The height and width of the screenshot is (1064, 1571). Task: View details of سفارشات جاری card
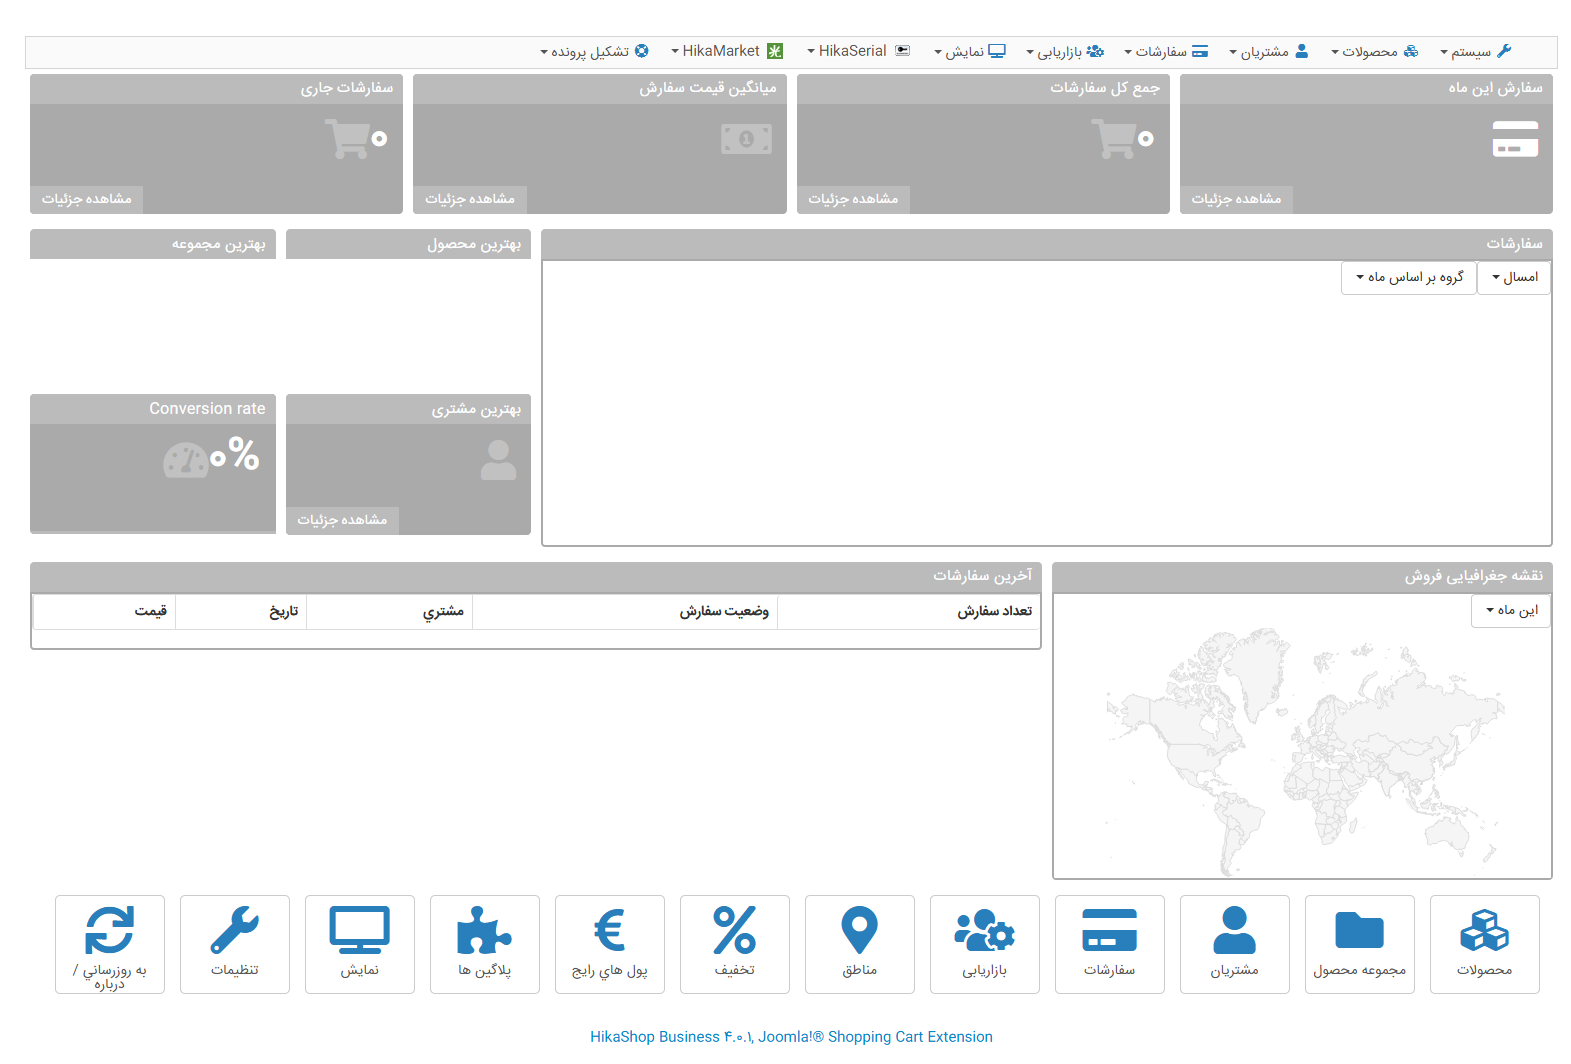tap(87, 199)
